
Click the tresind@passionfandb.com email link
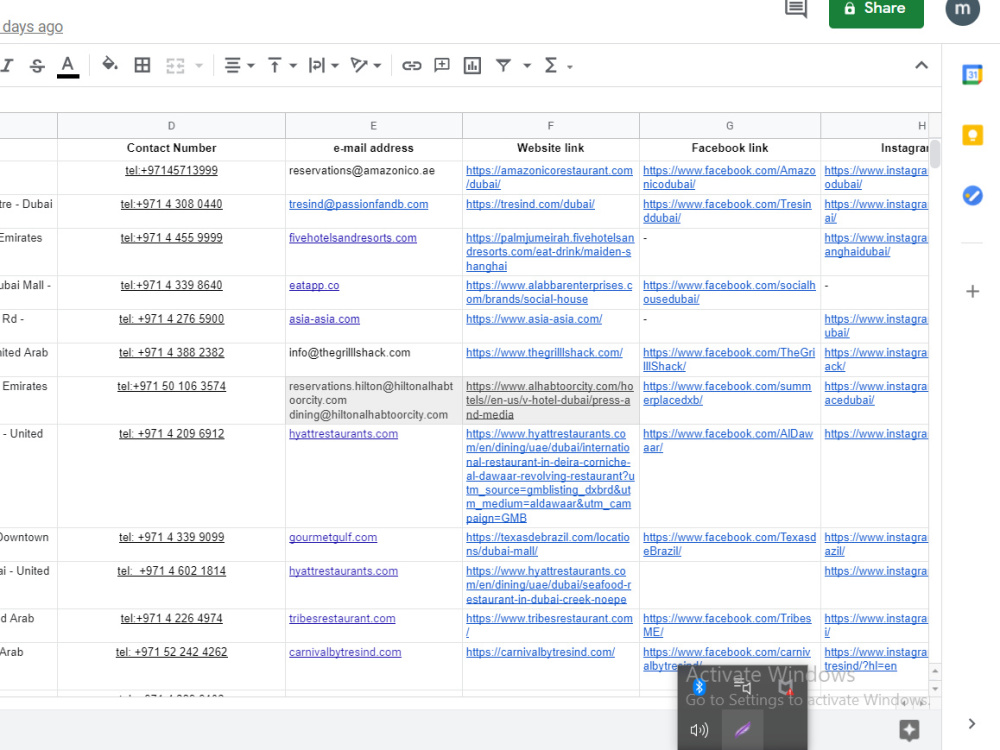pyautogui.click(x=358, y=204)
